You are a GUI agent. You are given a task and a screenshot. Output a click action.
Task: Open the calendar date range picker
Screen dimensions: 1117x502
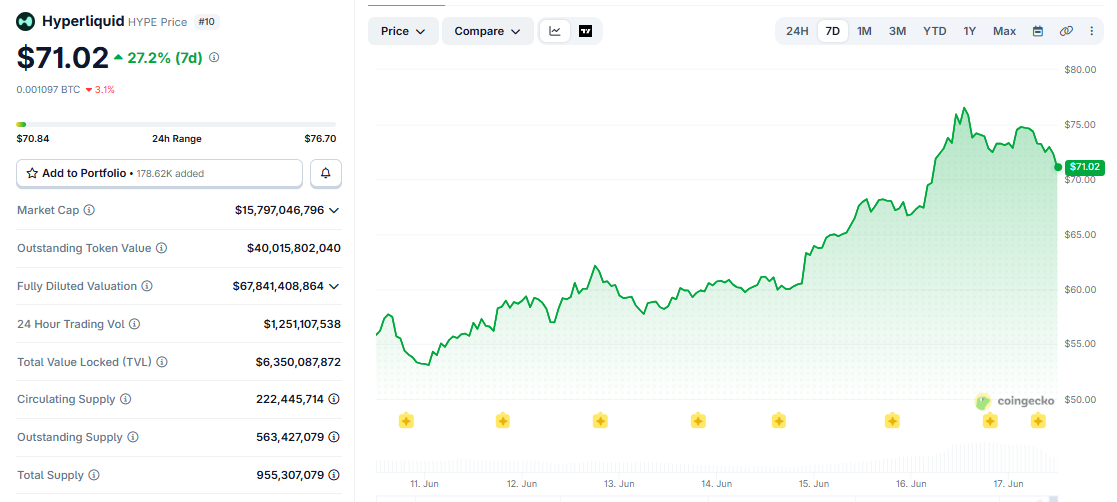tap(1038, 31)
